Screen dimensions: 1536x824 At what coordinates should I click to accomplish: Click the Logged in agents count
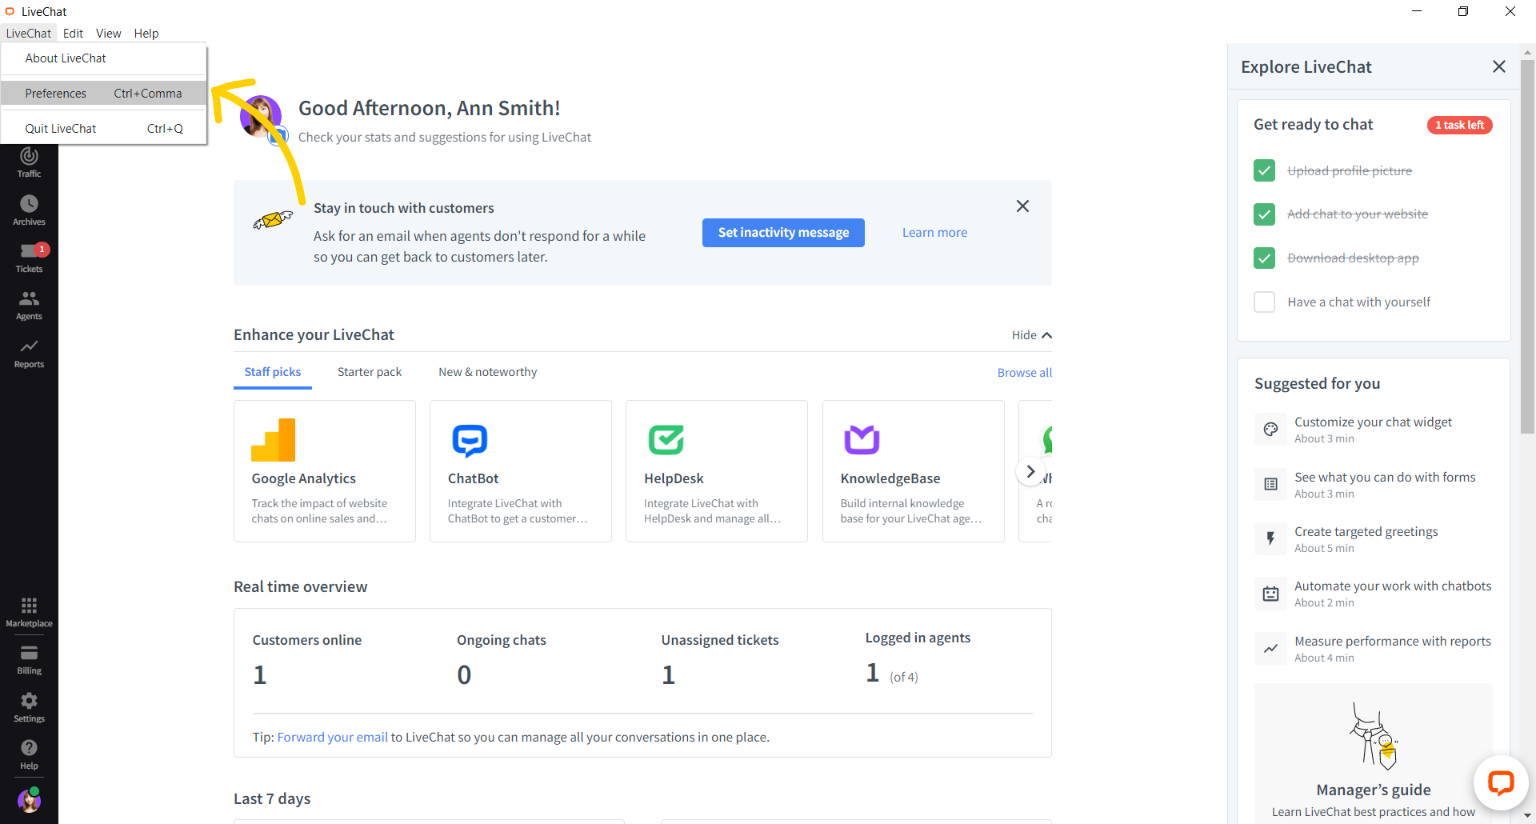pyautogui.click(x=872, y=673)
